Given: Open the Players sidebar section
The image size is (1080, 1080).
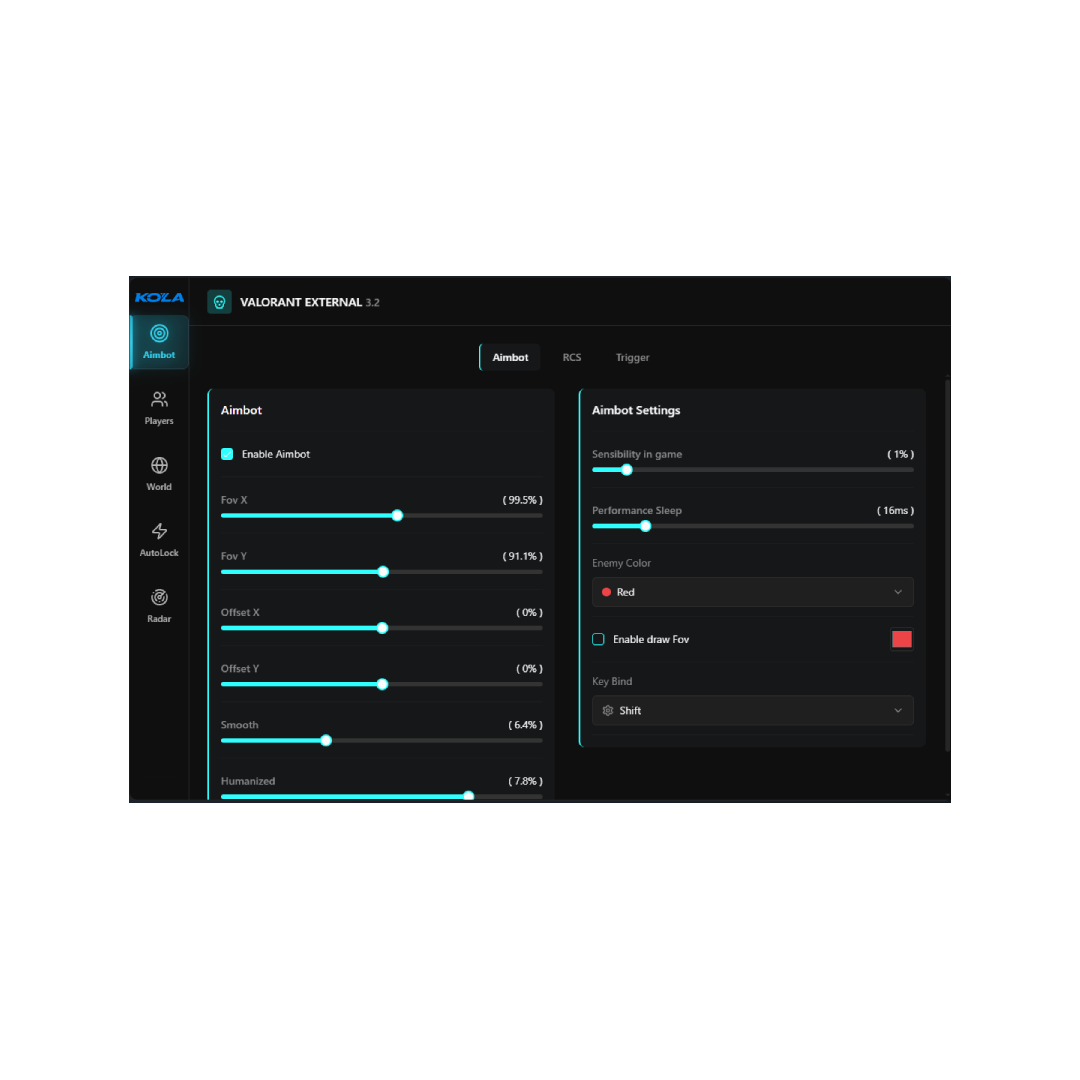Looking at the screenshot, I should (x=159, y=407).
